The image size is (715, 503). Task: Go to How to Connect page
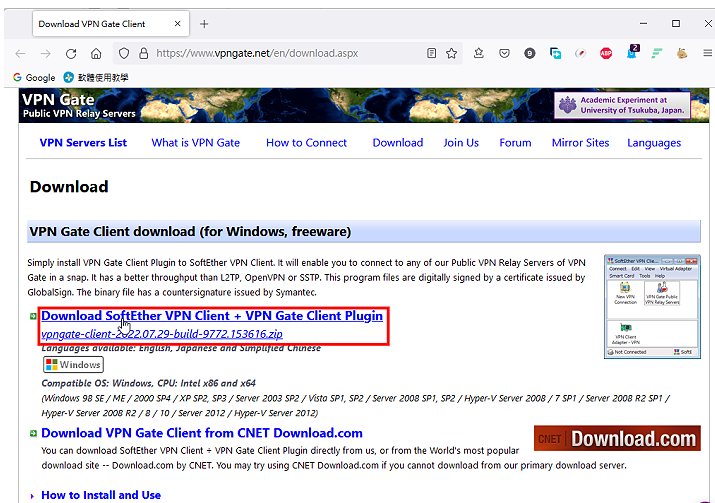click(306, 143)
